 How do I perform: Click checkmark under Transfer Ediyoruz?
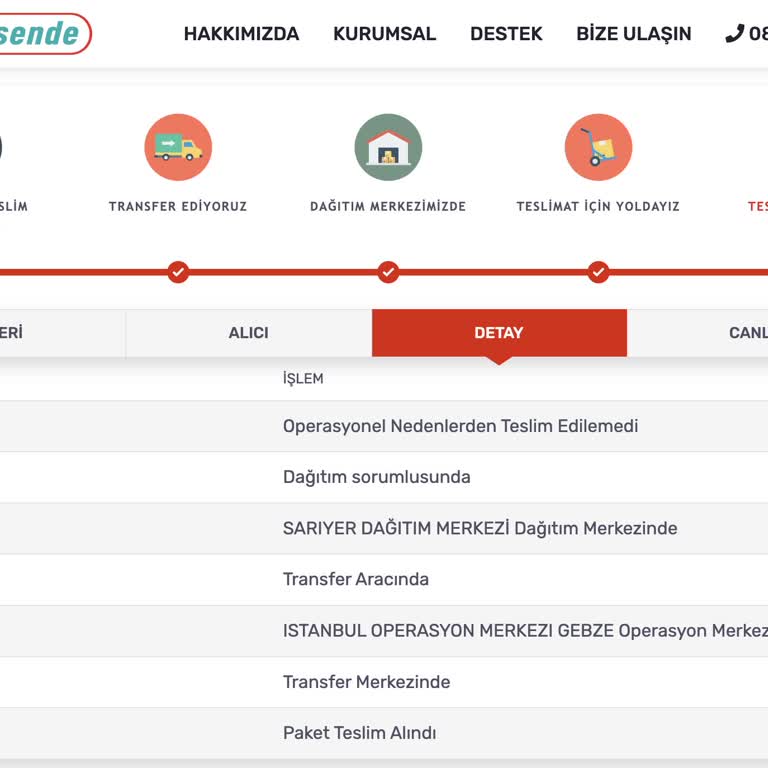178,272
